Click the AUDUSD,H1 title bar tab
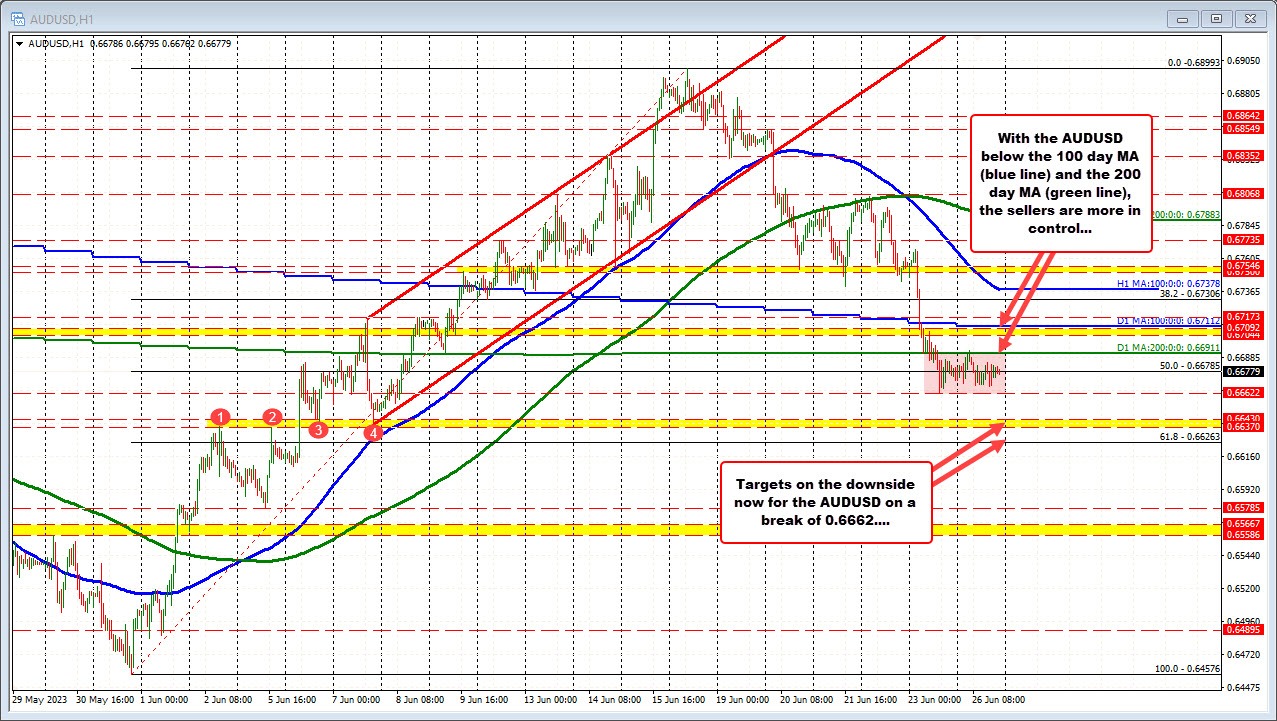 60,17
